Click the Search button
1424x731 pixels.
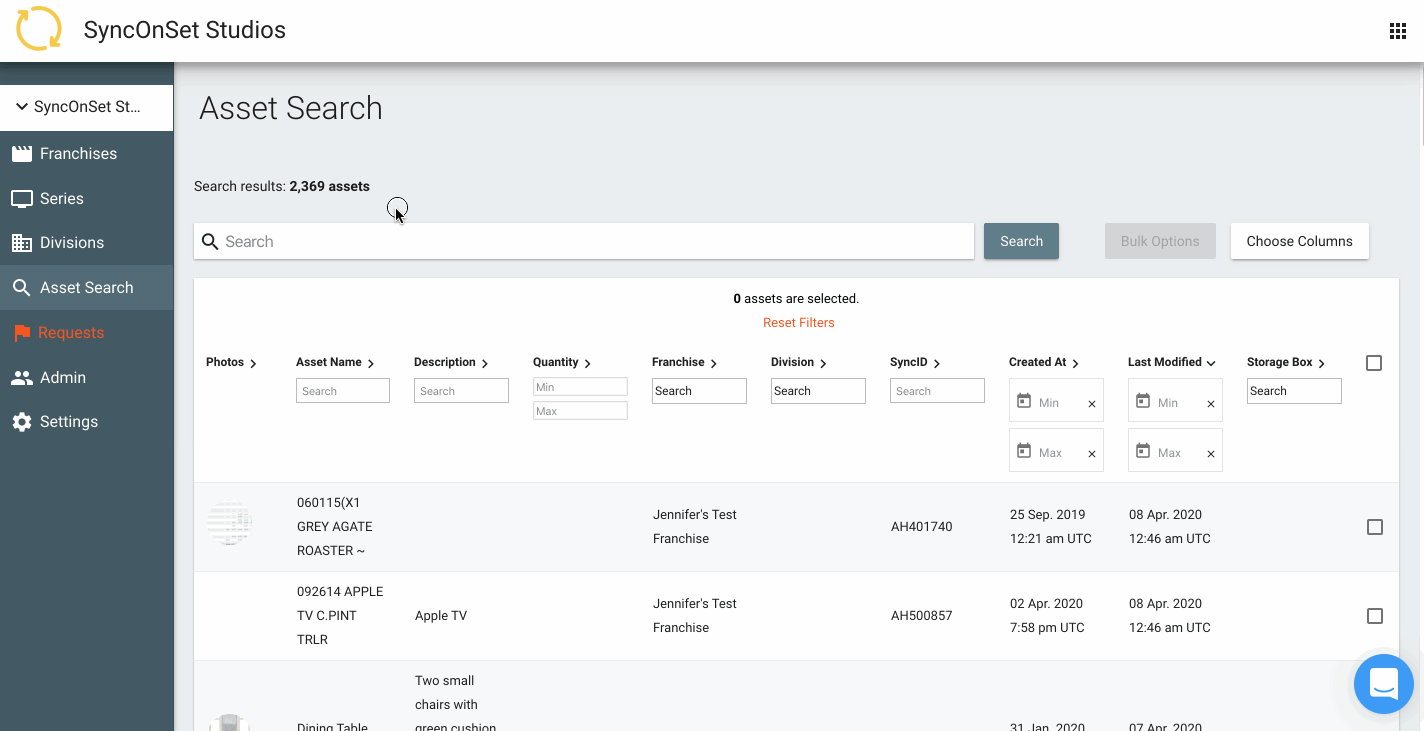click(x=1021, y=241)
